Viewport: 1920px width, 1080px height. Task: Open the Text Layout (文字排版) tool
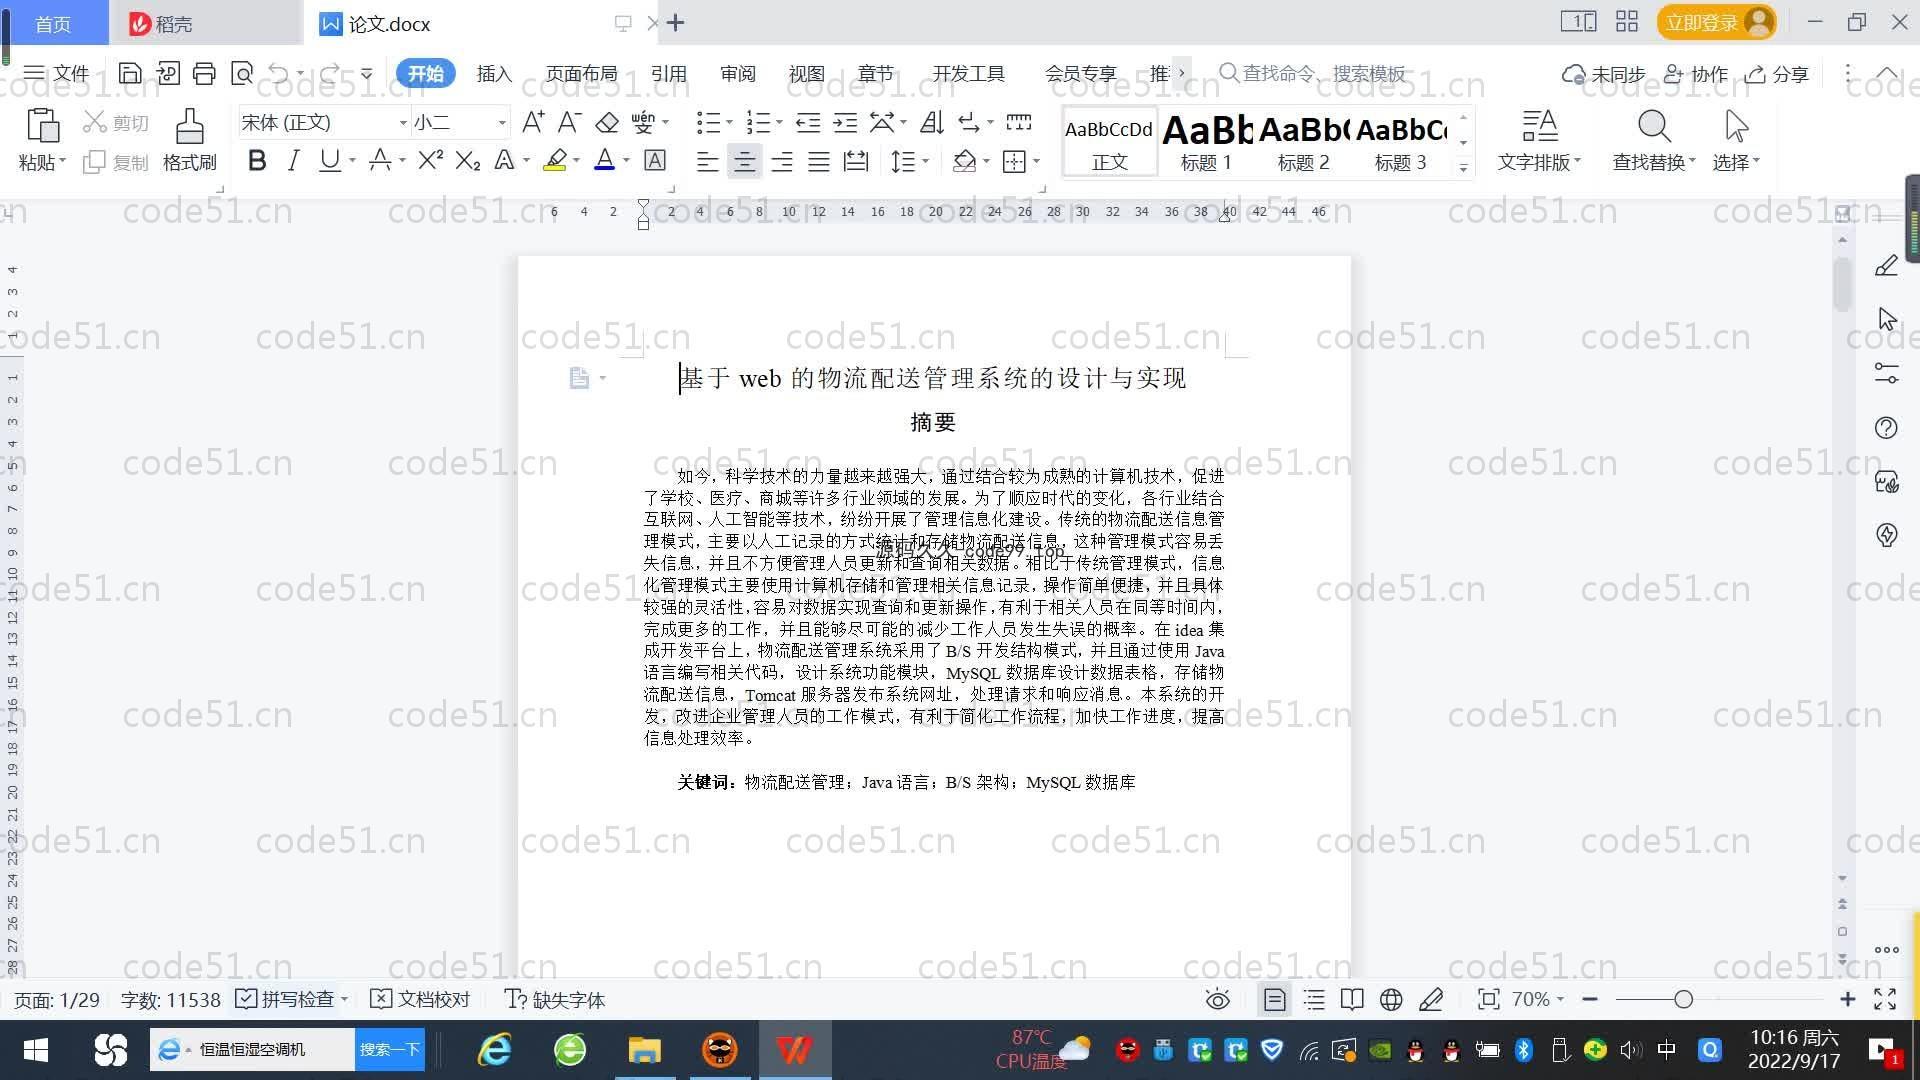(x=1539, y=140)
